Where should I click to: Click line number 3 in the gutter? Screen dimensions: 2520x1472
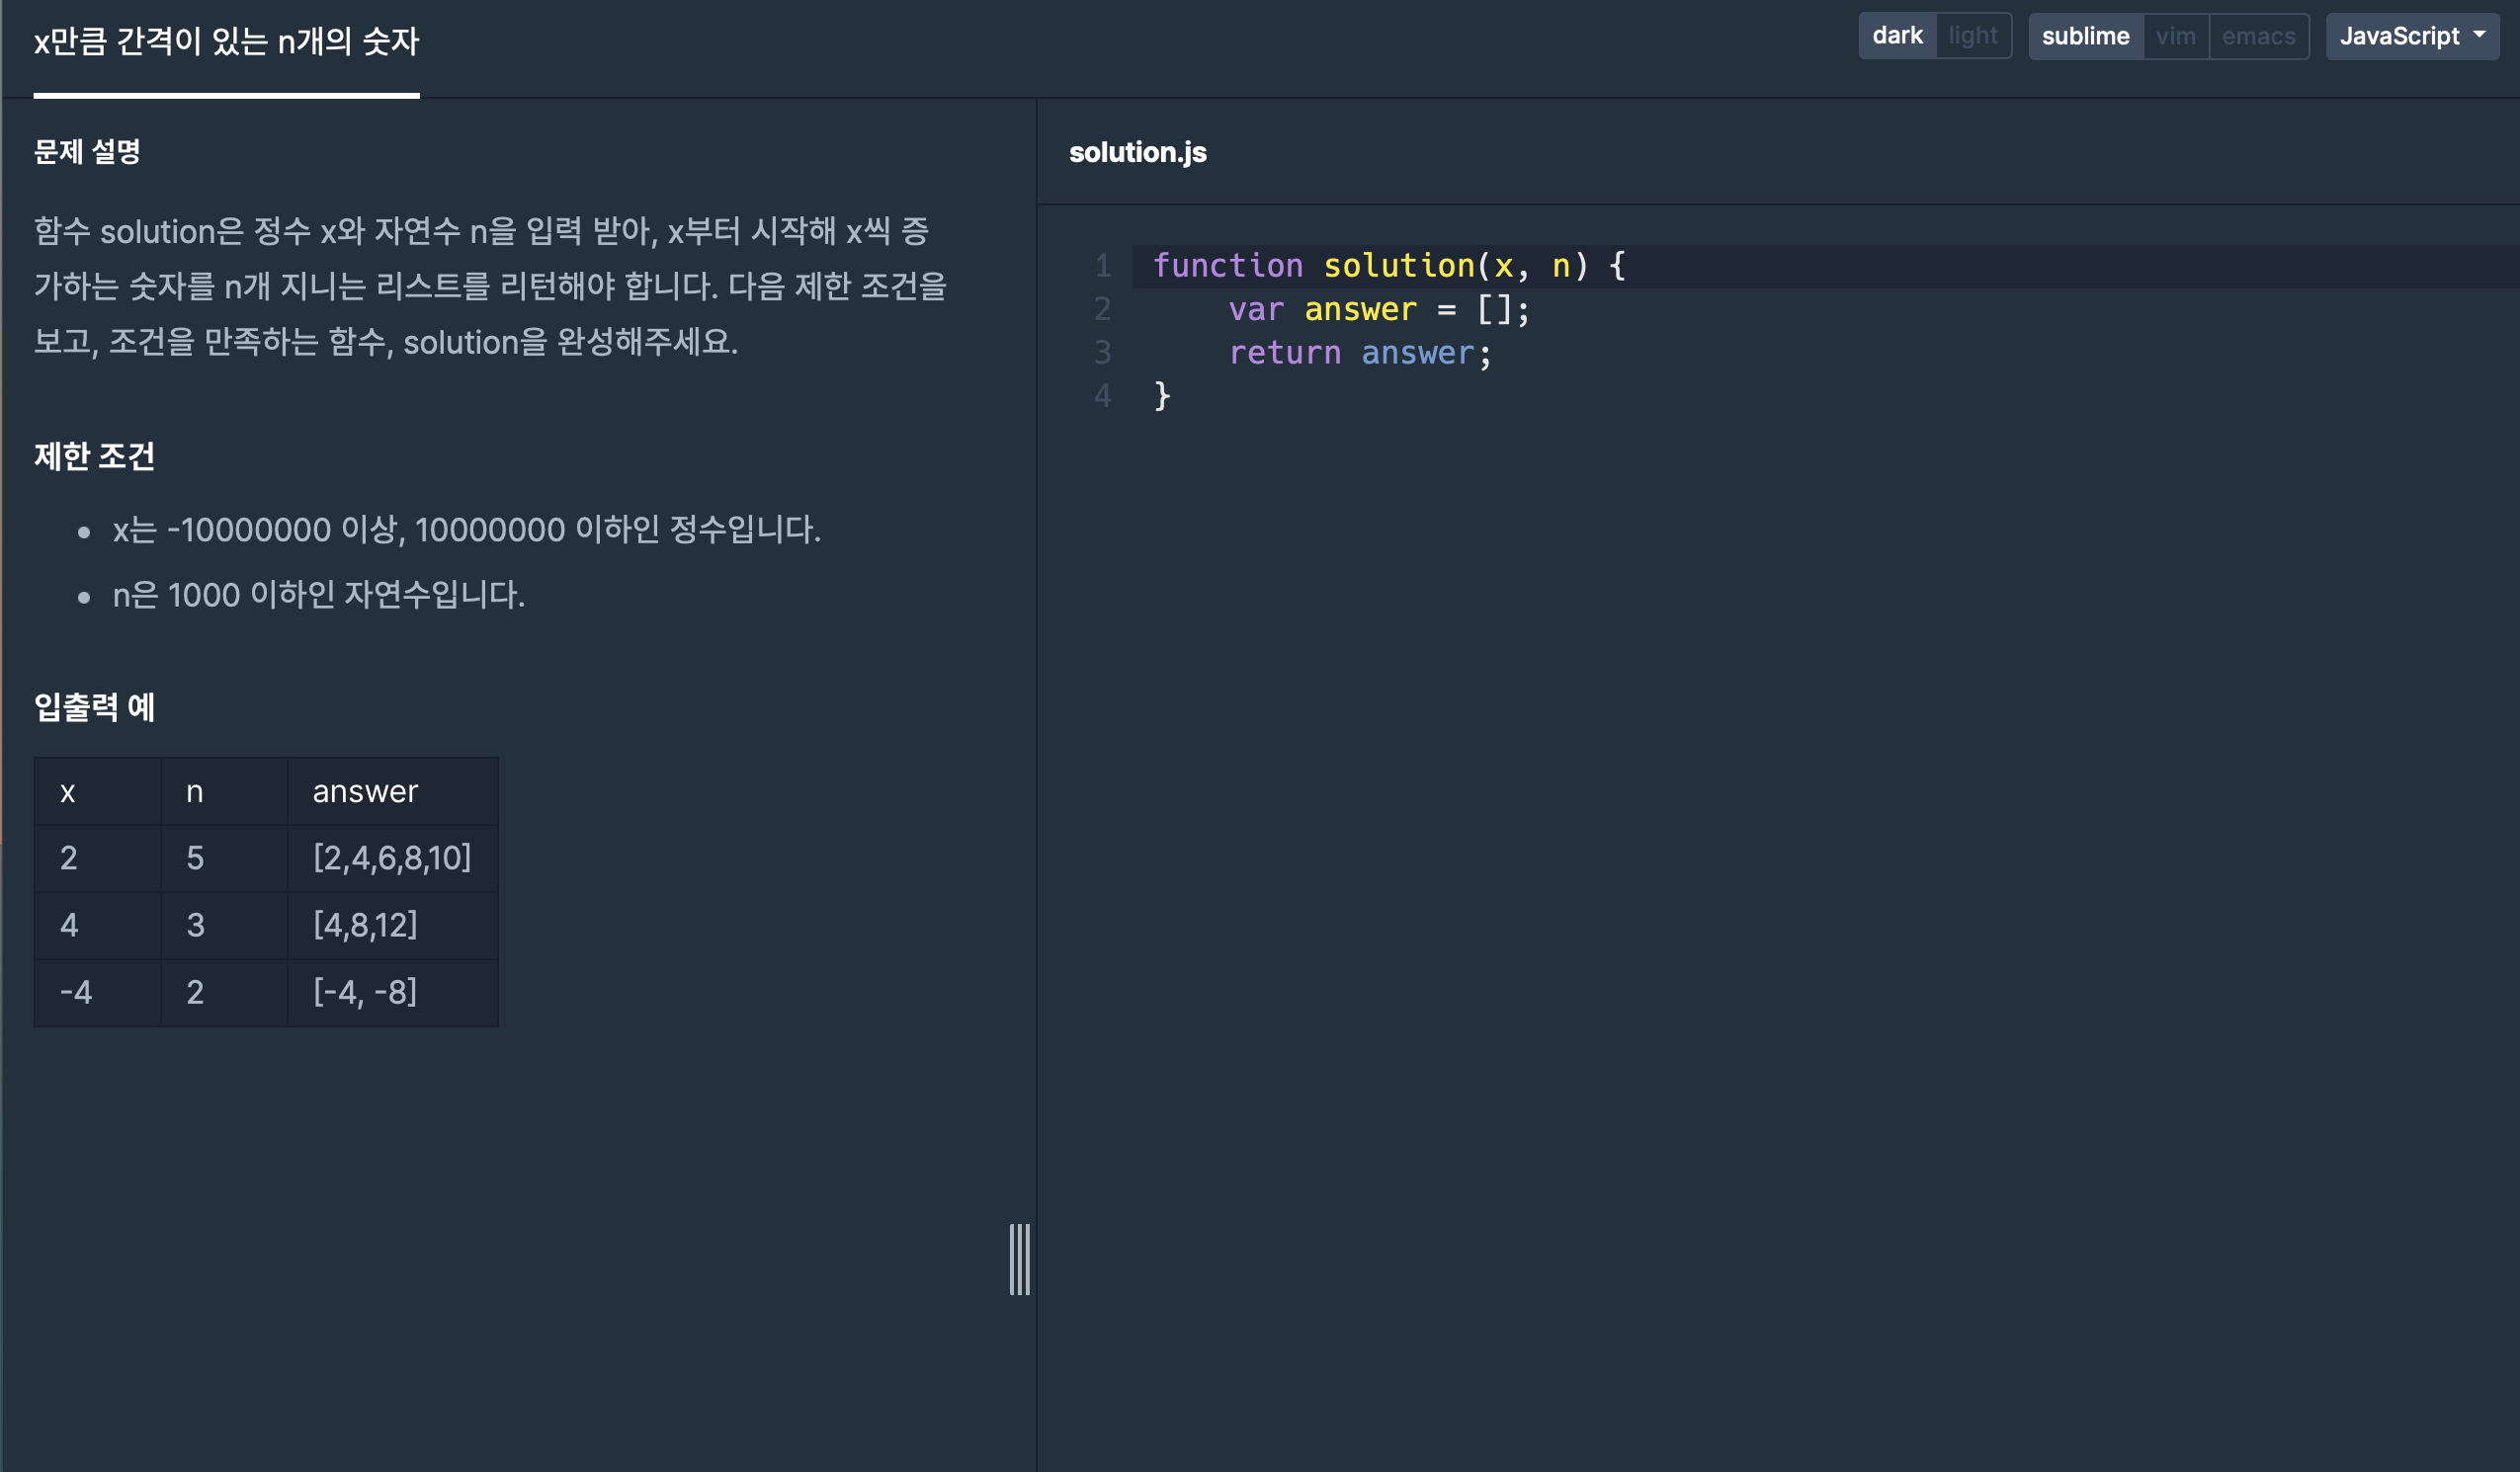(1102, 353)
